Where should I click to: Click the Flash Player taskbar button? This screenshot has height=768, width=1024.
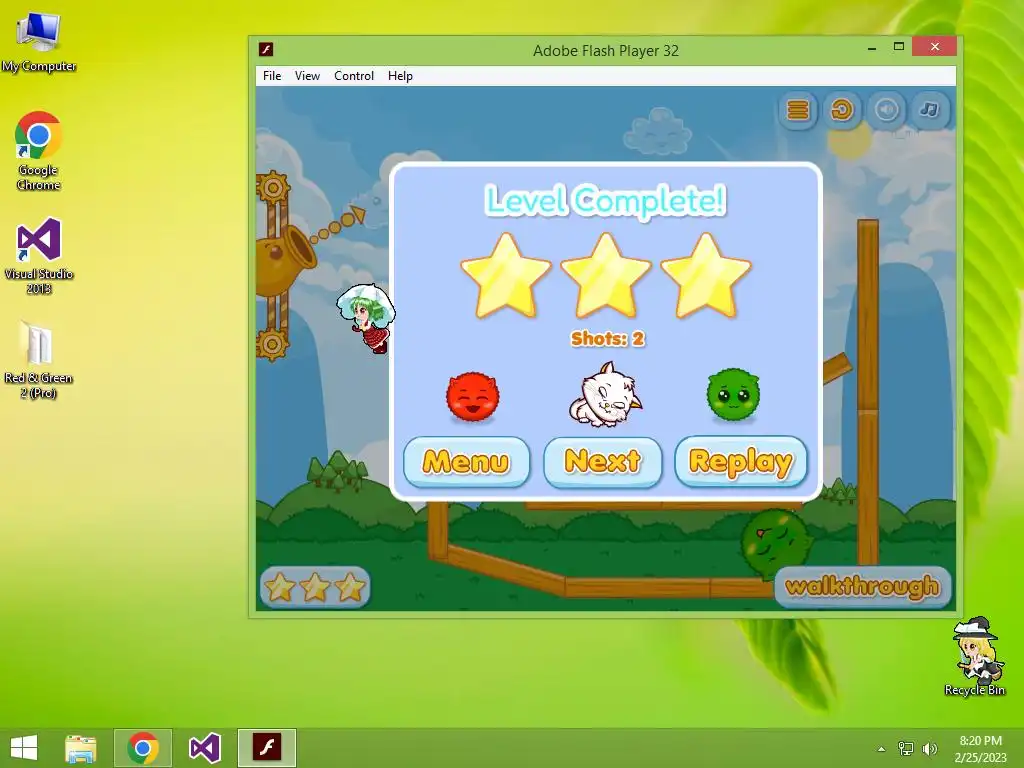point(266,748)
